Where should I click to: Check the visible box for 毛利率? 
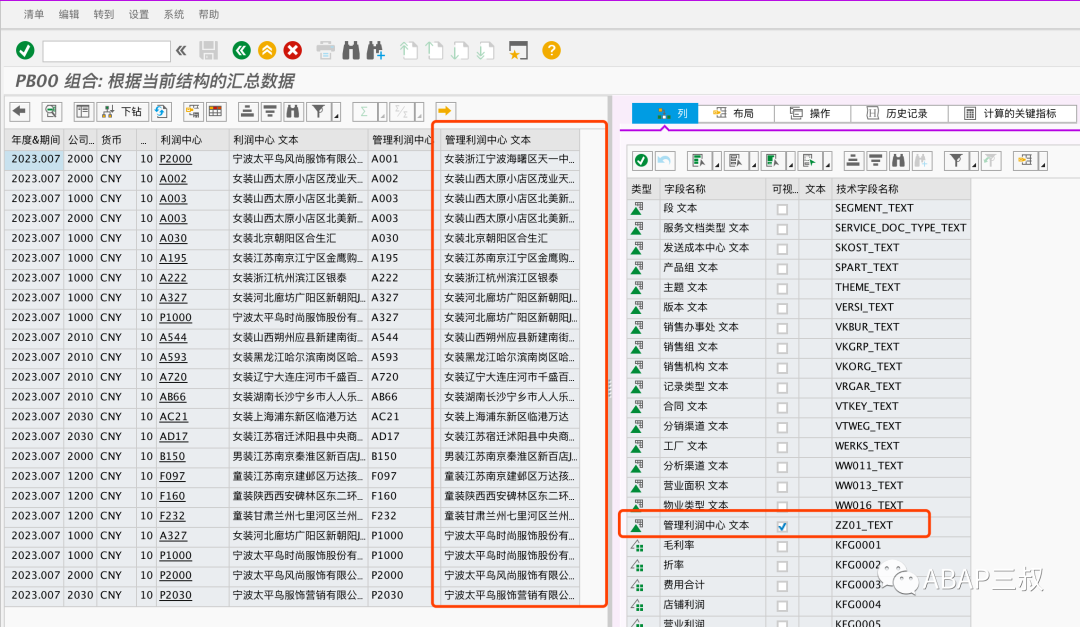[782, 546]
